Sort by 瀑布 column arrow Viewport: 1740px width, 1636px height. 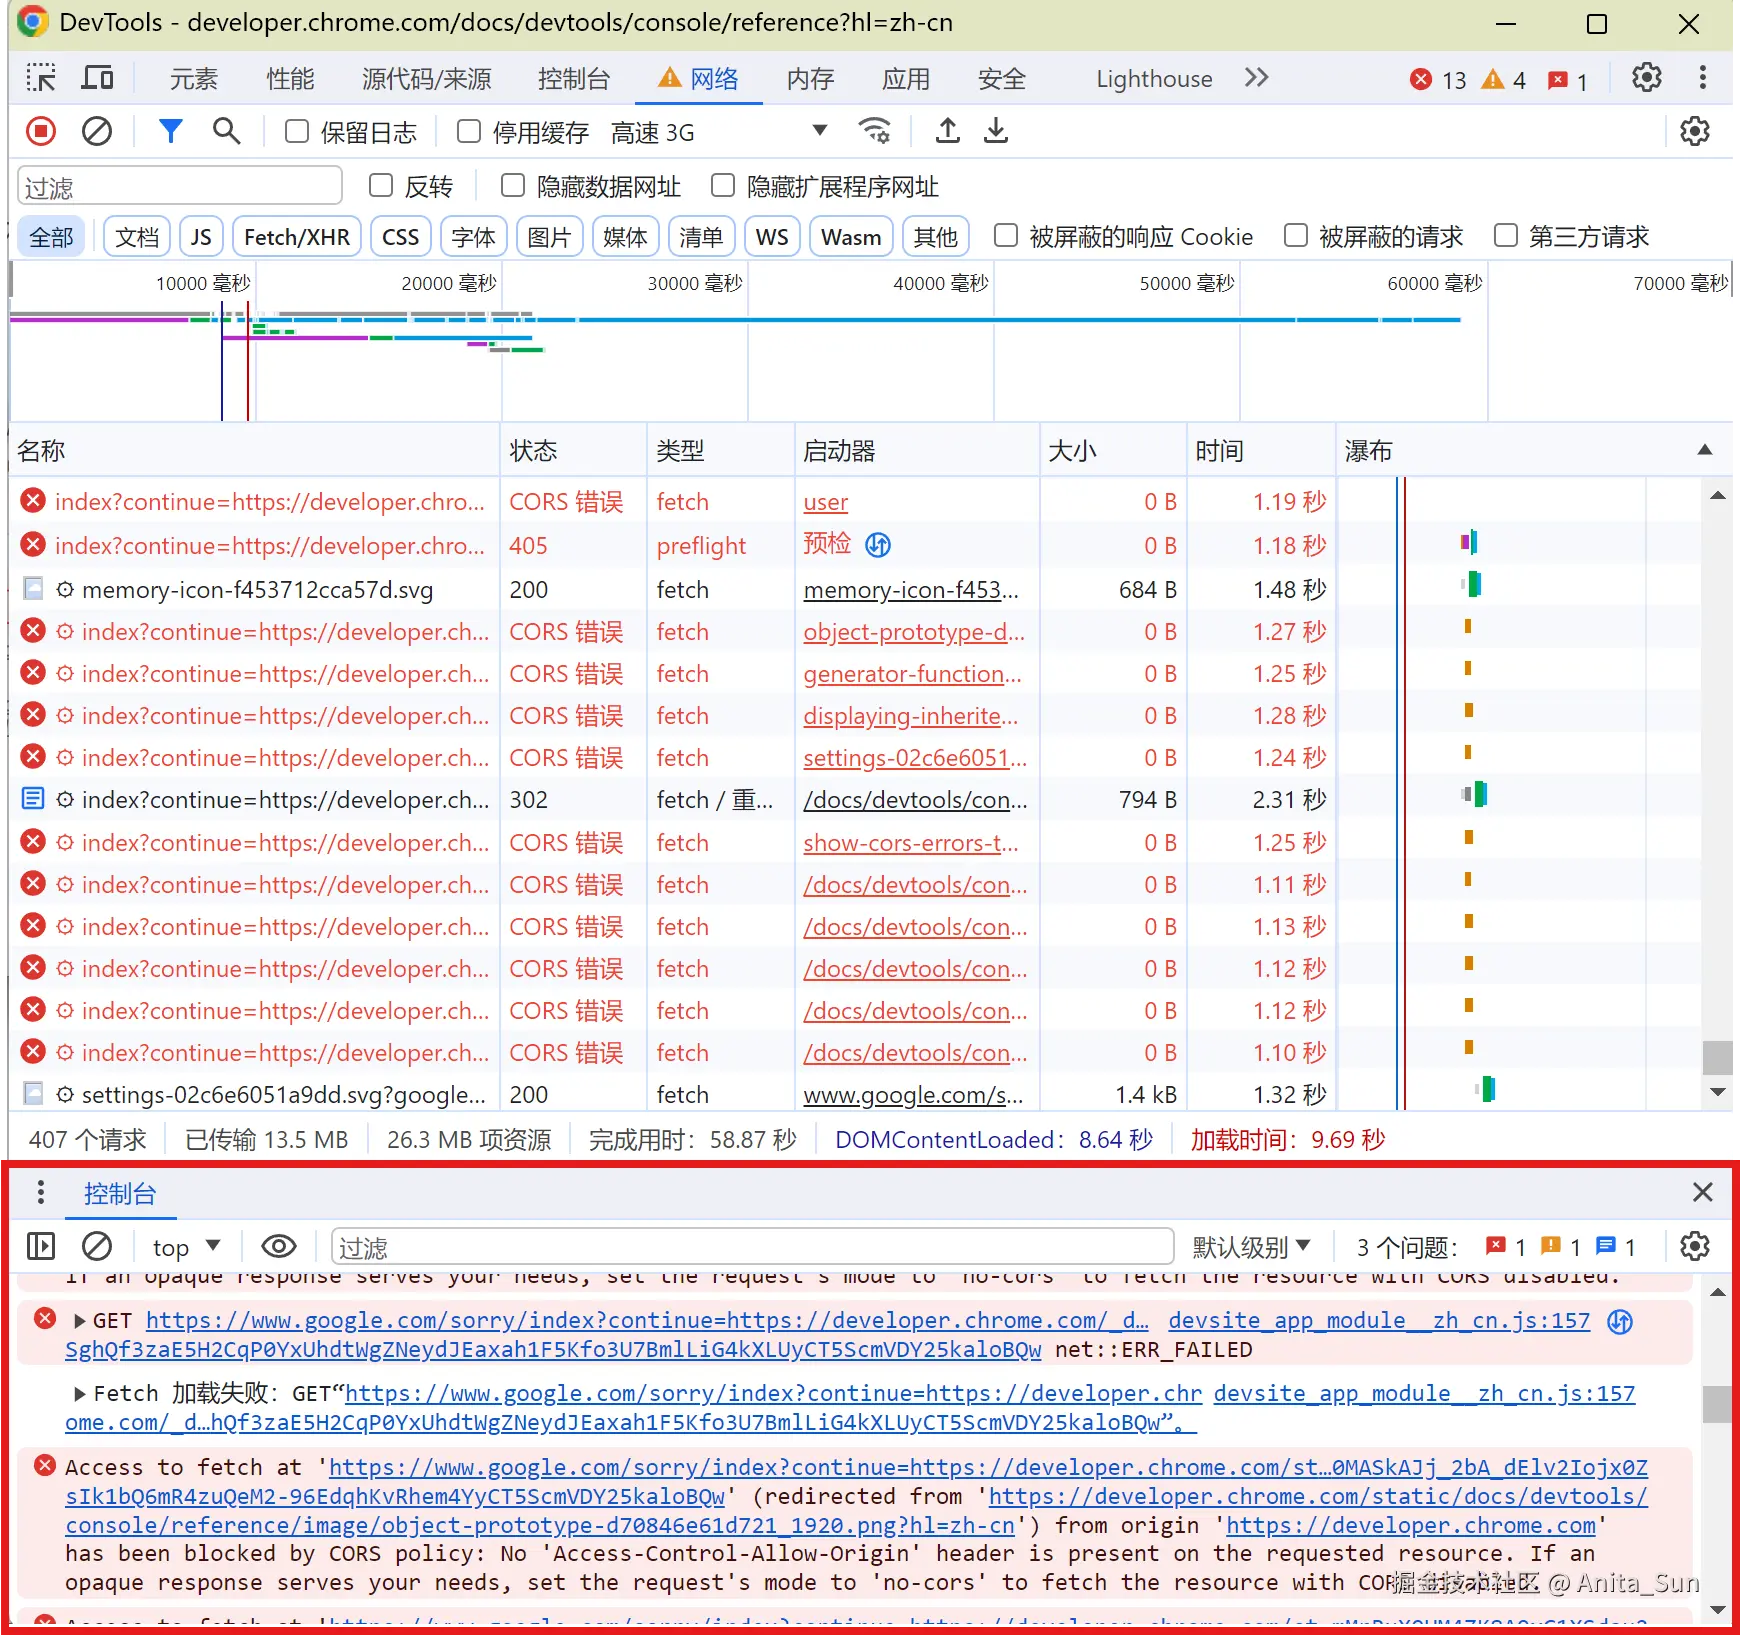coord(1705,450)
